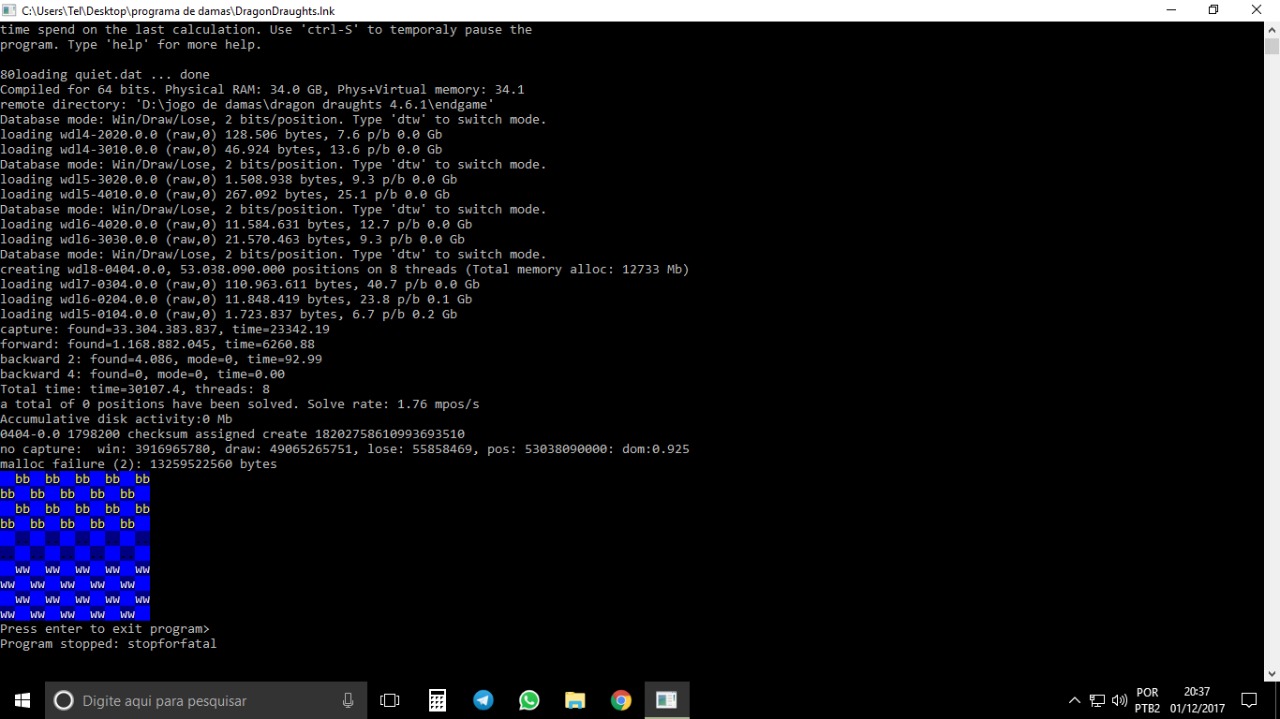Viewport: 1280px width, 719px height.
Task: Maximize the DragonDraughts console window
Action: 1213,10
